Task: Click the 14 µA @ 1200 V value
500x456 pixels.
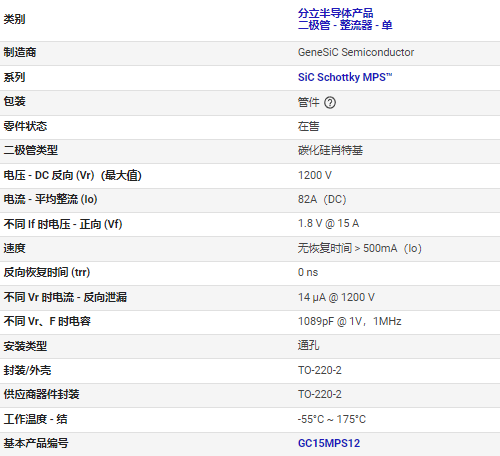Action: [336, 297]
